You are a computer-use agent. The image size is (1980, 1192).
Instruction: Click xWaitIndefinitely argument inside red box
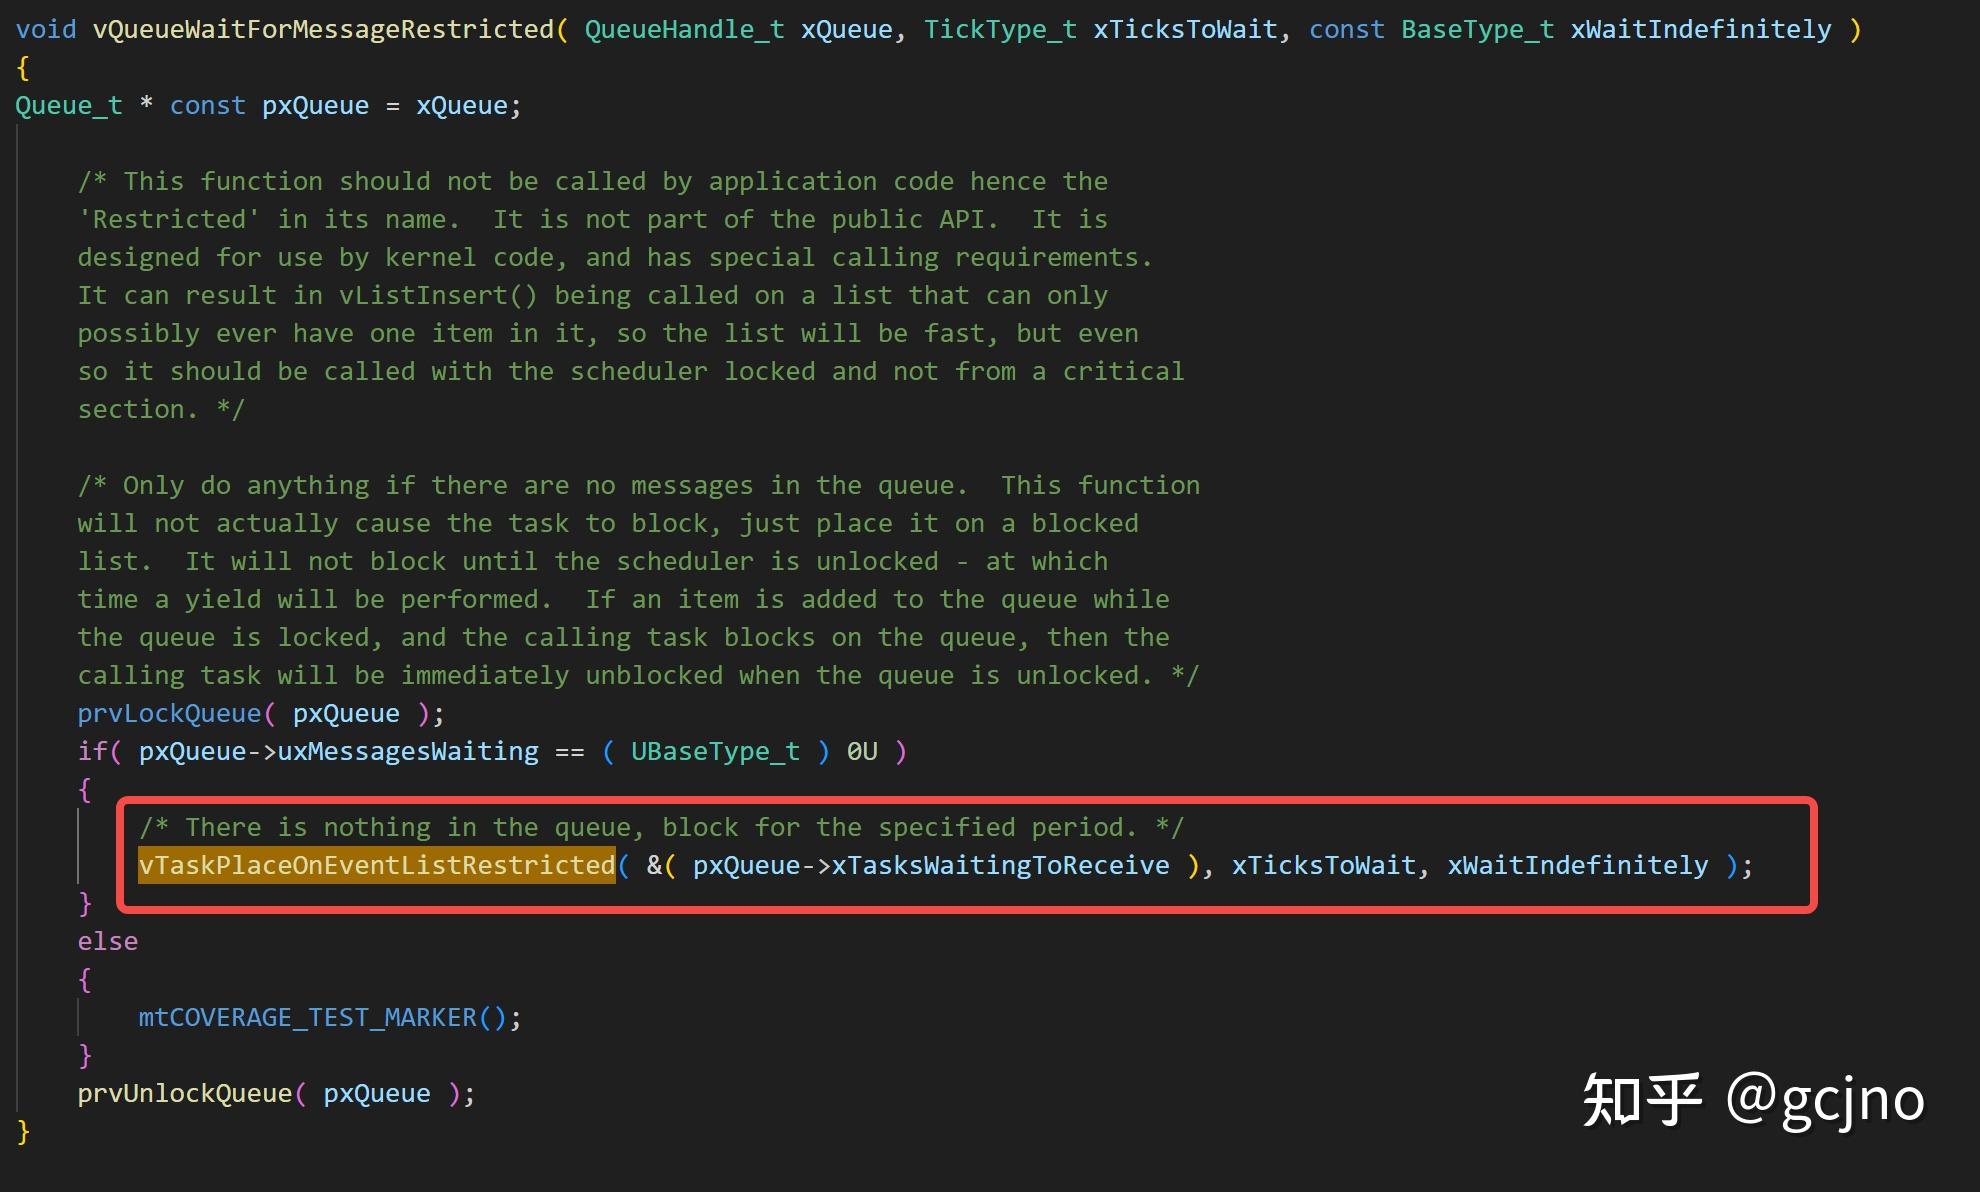click(x=1577, y=865)
